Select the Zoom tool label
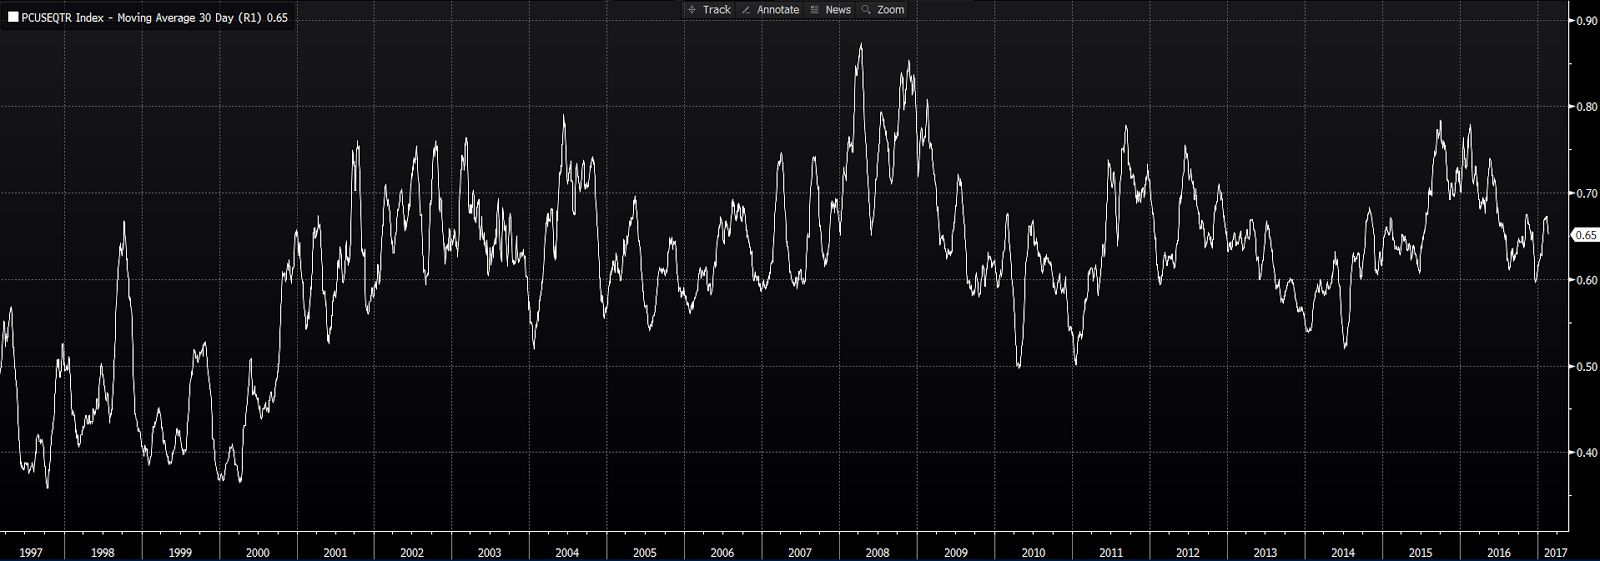Screen dimensions: 1600x561 (x=890, y=9)
